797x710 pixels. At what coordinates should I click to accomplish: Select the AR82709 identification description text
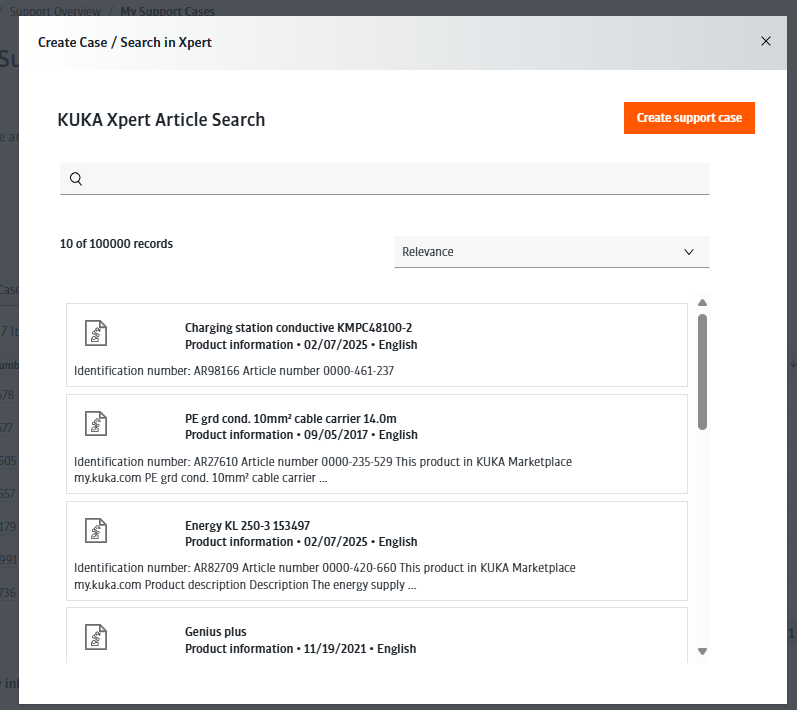tap(325, 576)
